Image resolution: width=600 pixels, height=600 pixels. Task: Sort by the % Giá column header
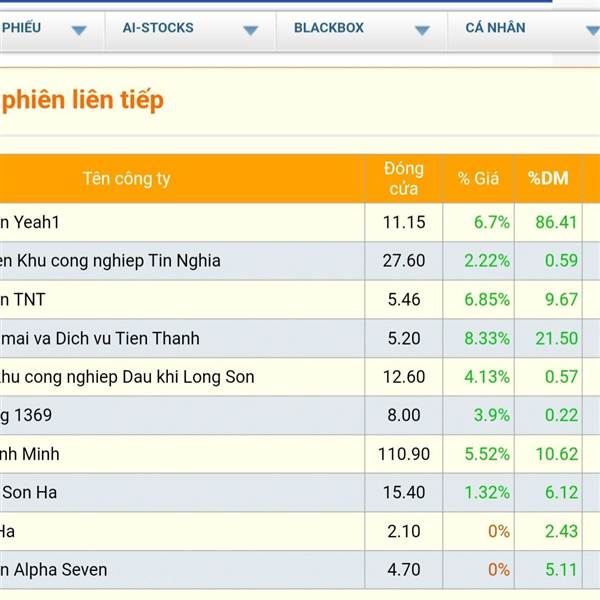pos(478,179)
